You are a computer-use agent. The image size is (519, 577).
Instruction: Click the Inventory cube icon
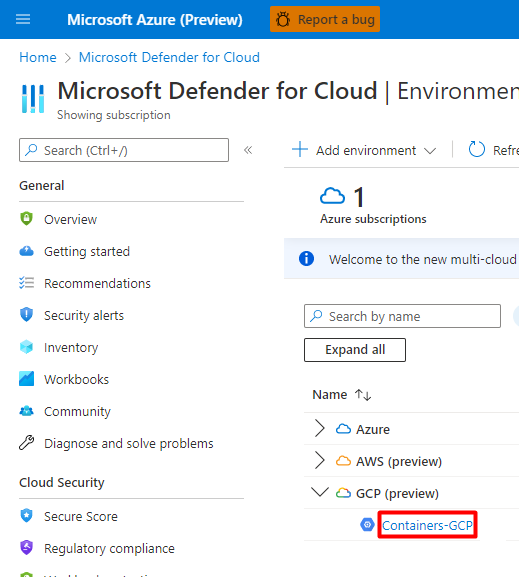pos(27,347)
